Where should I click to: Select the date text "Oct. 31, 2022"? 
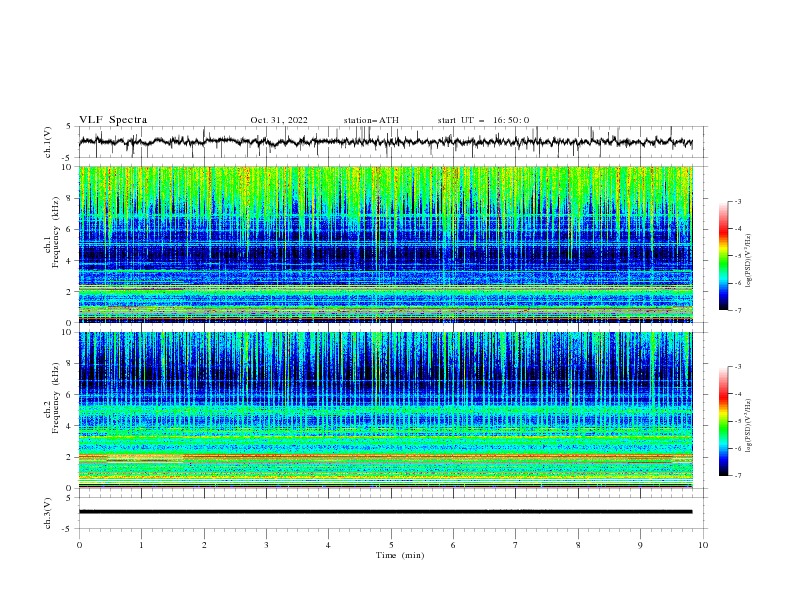[279, 120]
